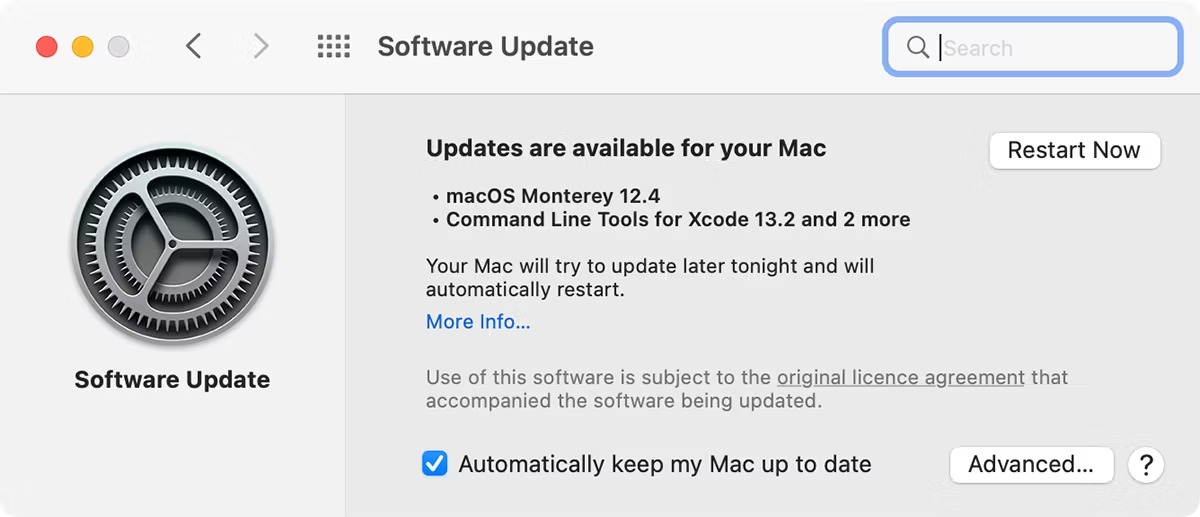Screen dimensions: 1200x517
Task: Click the Updates are available heading
Action: (626, 149)
